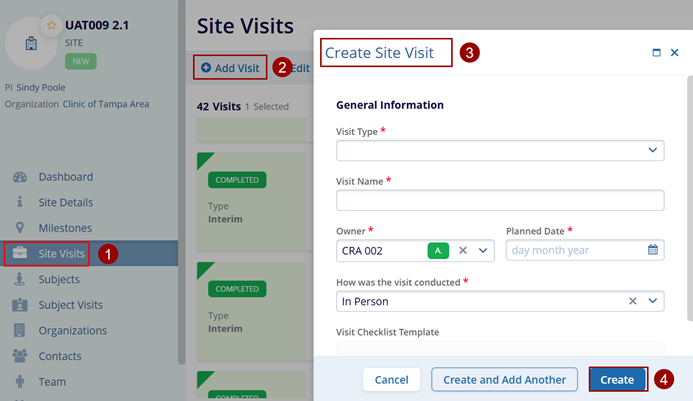
Task: Click the Dashboard gauge icon
Action: pyautogui.click(x=19, y=177)
